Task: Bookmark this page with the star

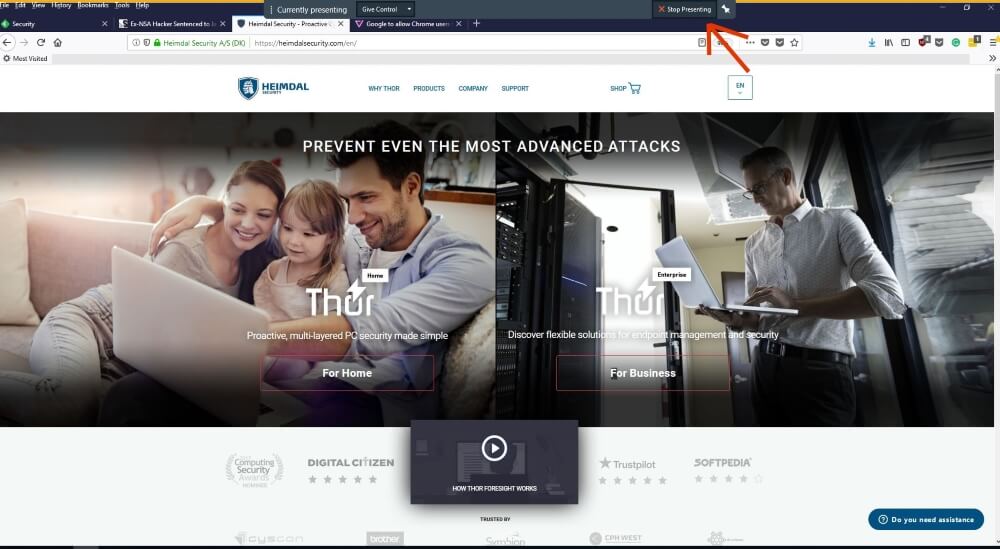Action: [794, 43]
